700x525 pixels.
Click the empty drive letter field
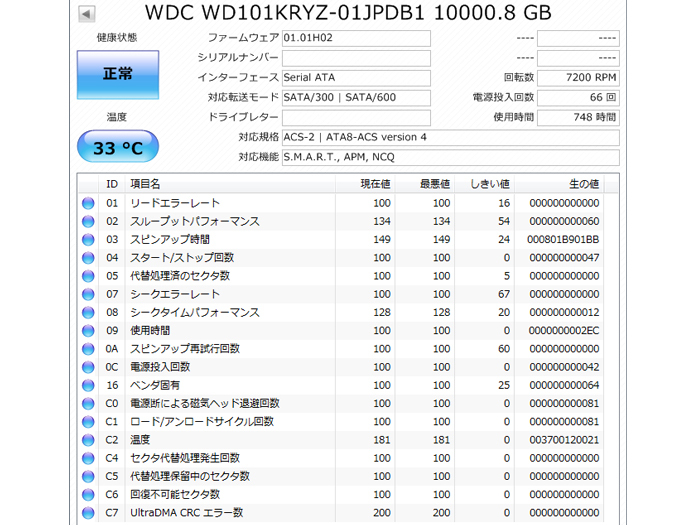coord(356,117)
